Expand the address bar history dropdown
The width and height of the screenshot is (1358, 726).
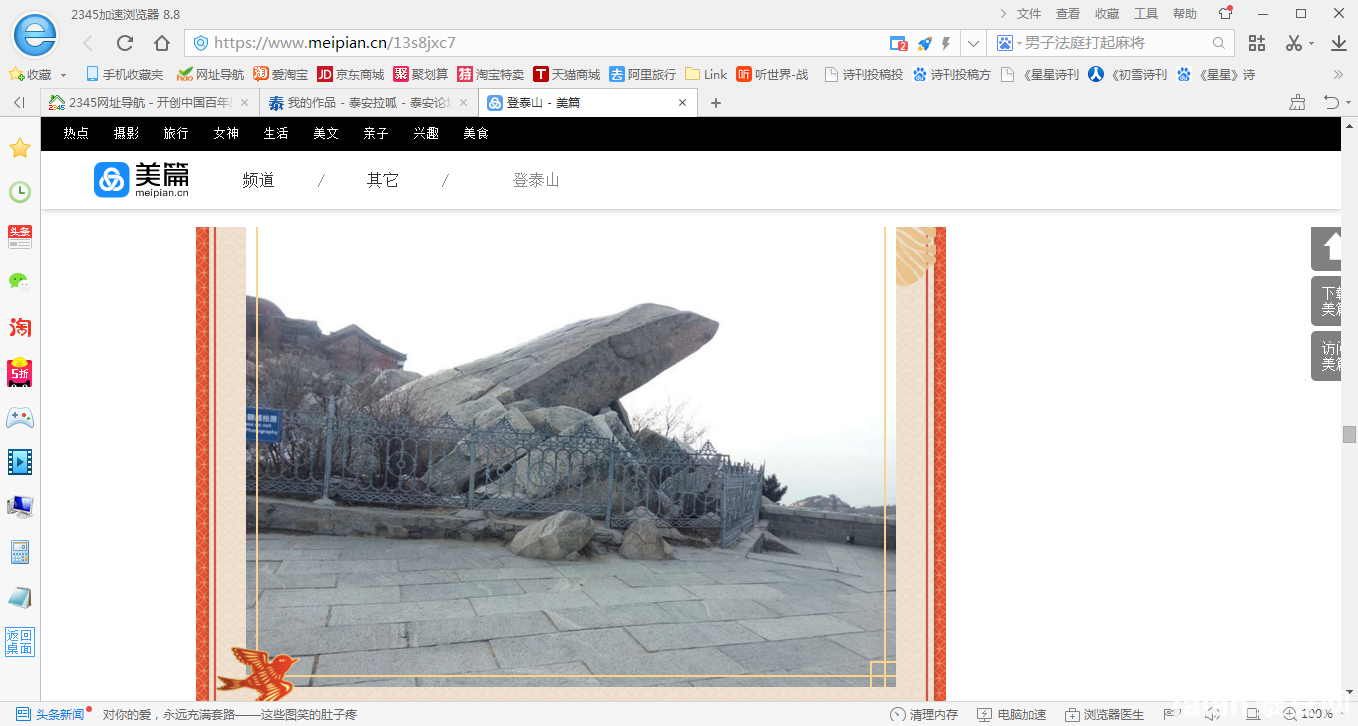pyautogui.click(x=973, y=43)
